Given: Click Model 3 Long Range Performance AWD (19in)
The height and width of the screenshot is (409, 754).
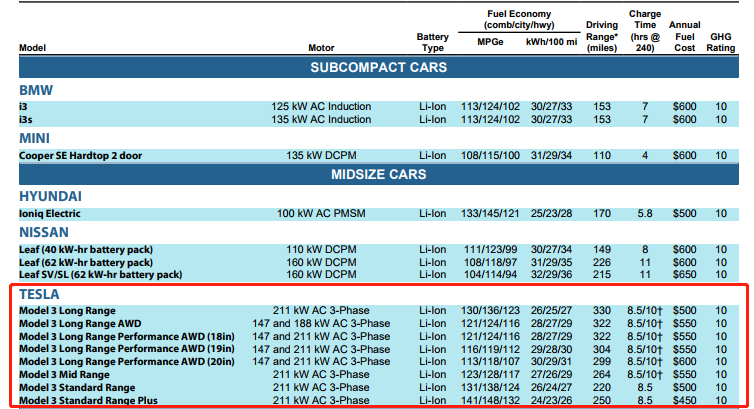Looking at the screenshot, I should click(127, 349).
